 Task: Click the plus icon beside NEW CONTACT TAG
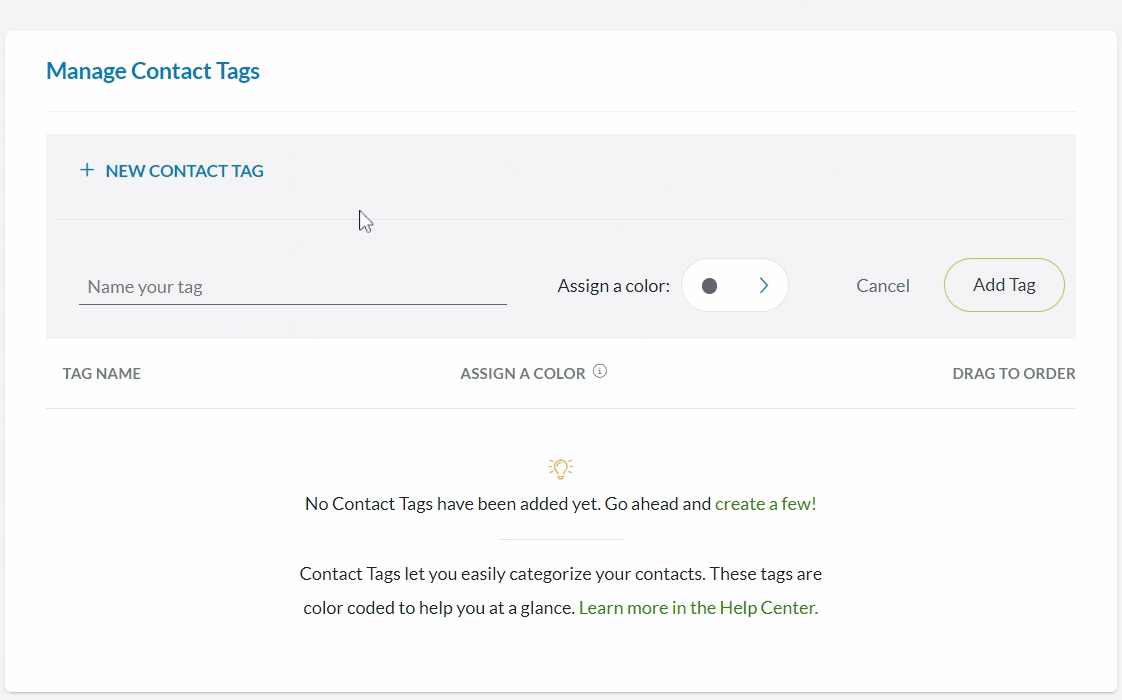87,170
